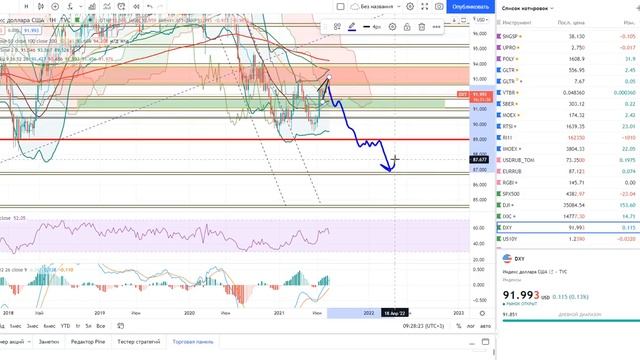The image size is (640, 360).
Task: Click the time axis settings circle icon
Action: [482, 313]
